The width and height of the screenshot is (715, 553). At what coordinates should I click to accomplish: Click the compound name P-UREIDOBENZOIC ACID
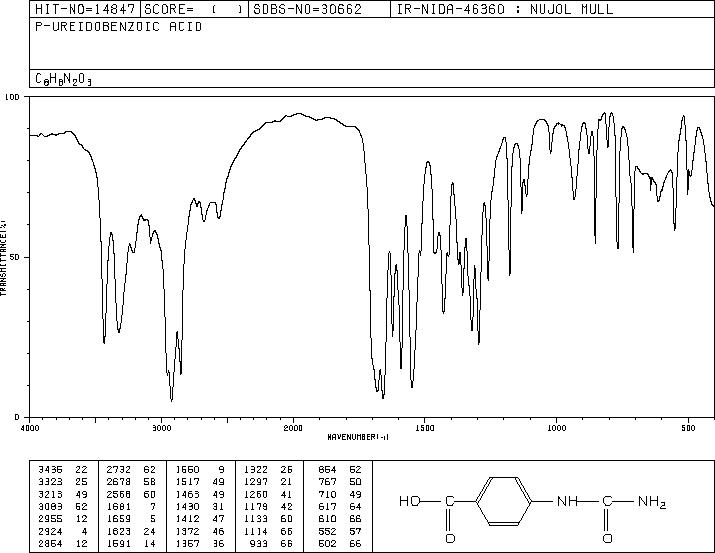[x=119, y=27]
